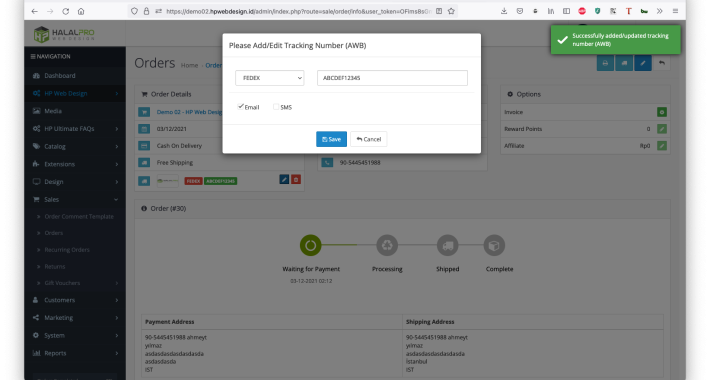Click green Invoice generate icon
The height and width of the screenshot is (380, 710).
coord(662,112)
